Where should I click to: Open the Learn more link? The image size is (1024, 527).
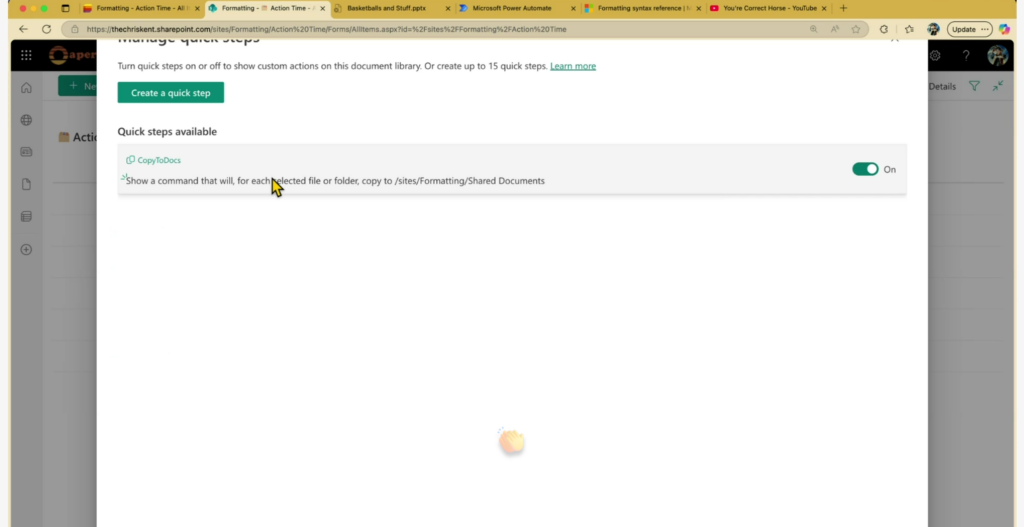coord(573,66)
